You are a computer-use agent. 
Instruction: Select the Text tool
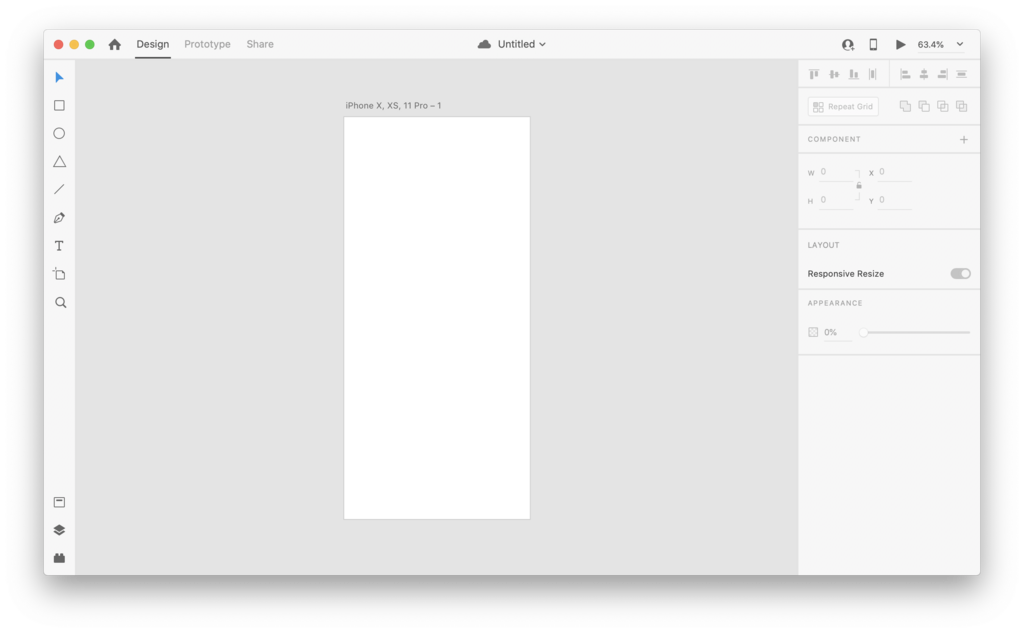[59, 246]
